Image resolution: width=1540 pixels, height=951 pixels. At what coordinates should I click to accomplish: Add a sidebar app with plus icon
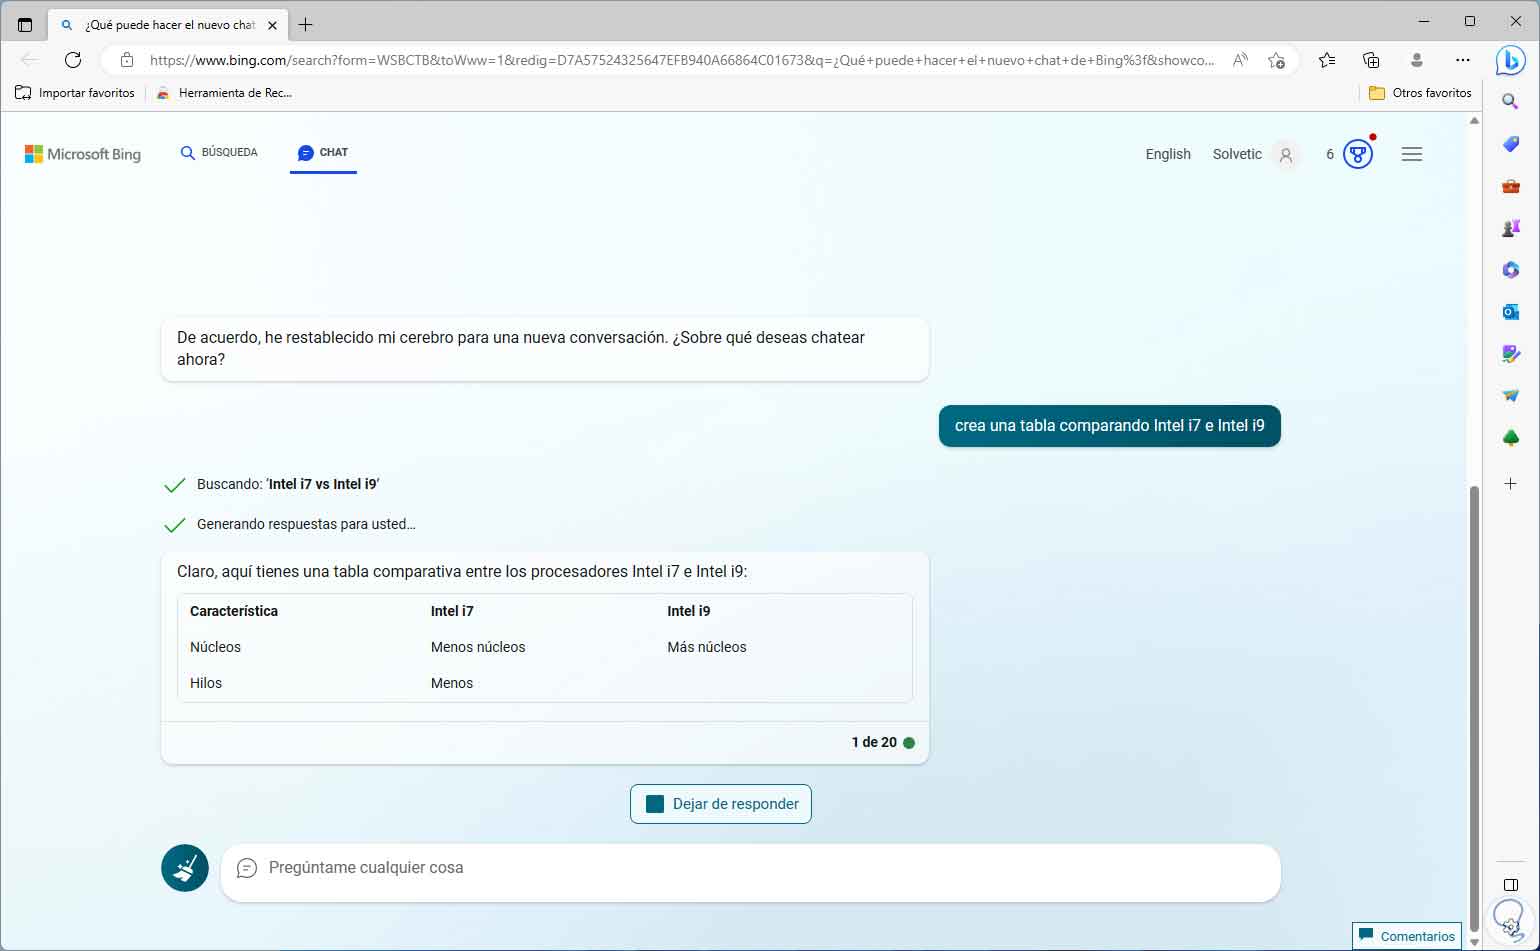click(x=1511, y=483)
